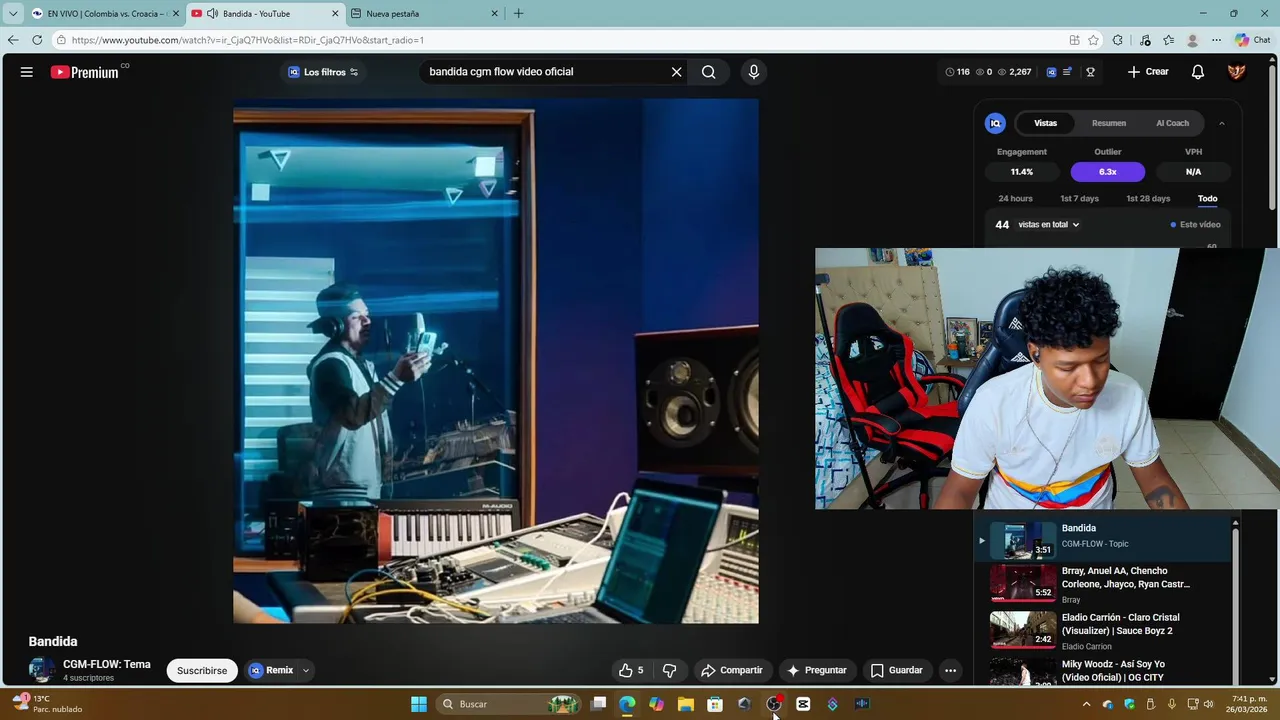Click the round vidIQ logo in the stats panel
Viewport: 1280px width, 720px height.
tap(995, 123)
